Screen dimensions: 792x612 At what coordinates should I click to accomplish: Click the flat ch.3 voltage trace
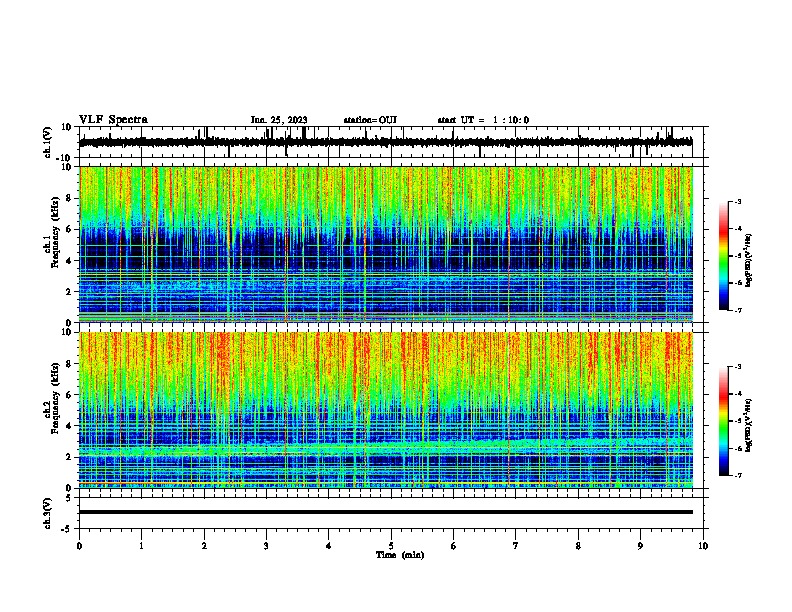(386, 512)
